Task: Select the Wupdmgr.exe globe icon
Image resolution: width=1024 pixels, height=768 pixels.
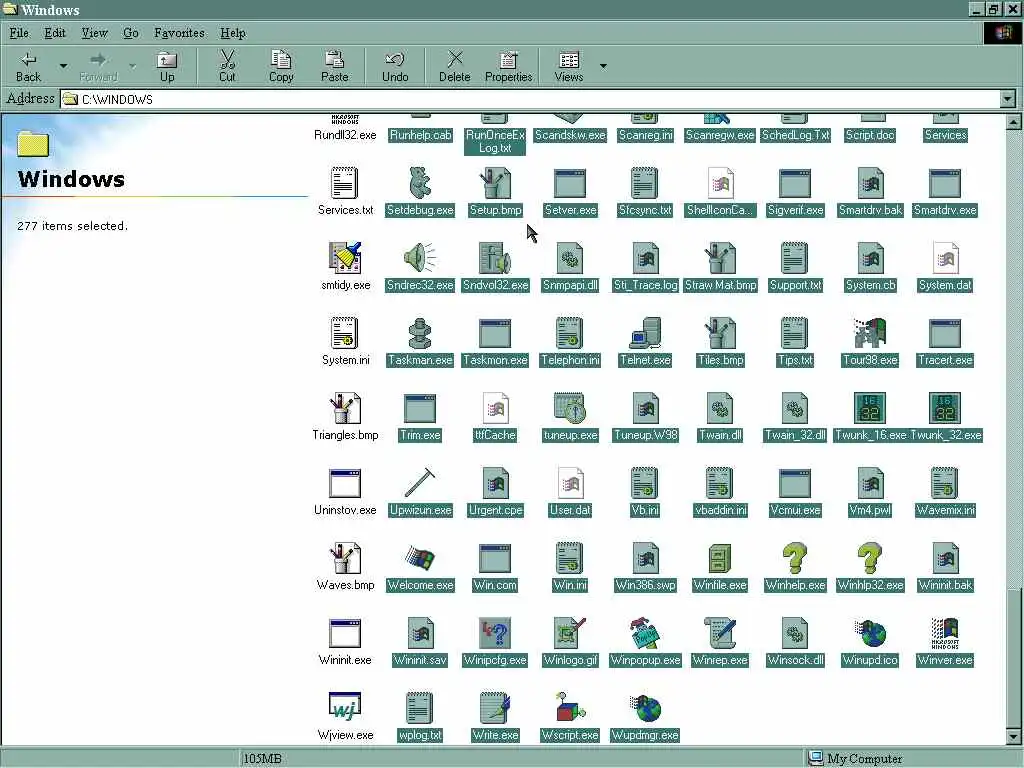Action: pos(645,708)
